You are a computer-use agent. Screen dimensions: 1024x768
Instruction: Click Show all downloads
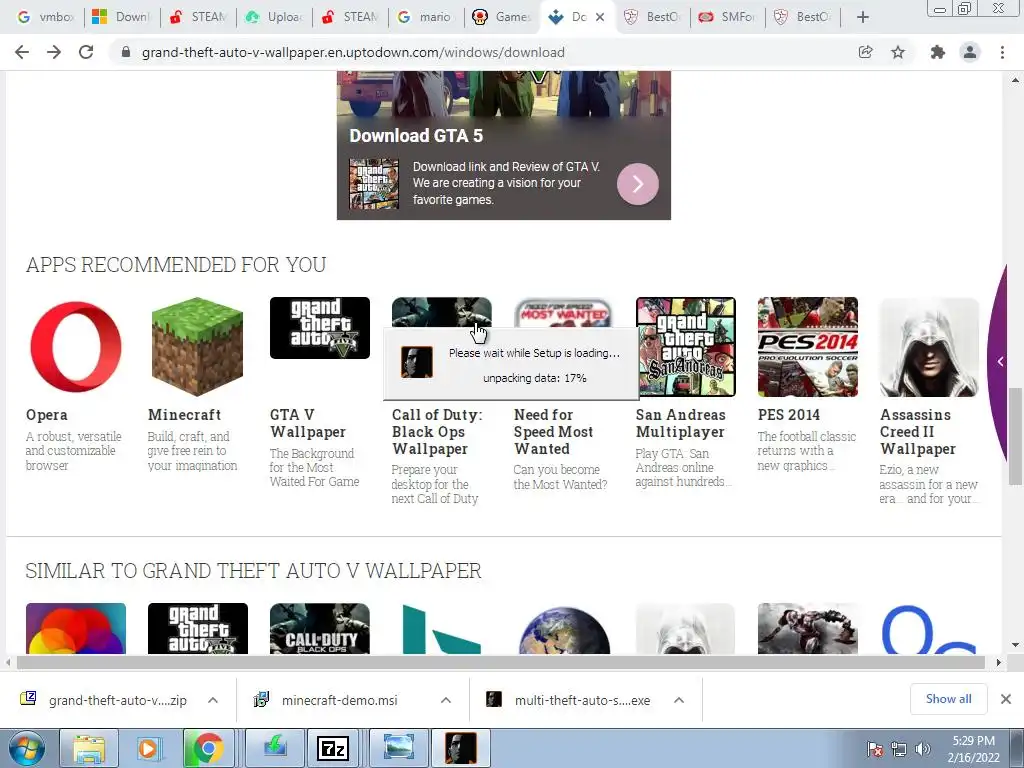pyautogui.click(x=948, y=699)
